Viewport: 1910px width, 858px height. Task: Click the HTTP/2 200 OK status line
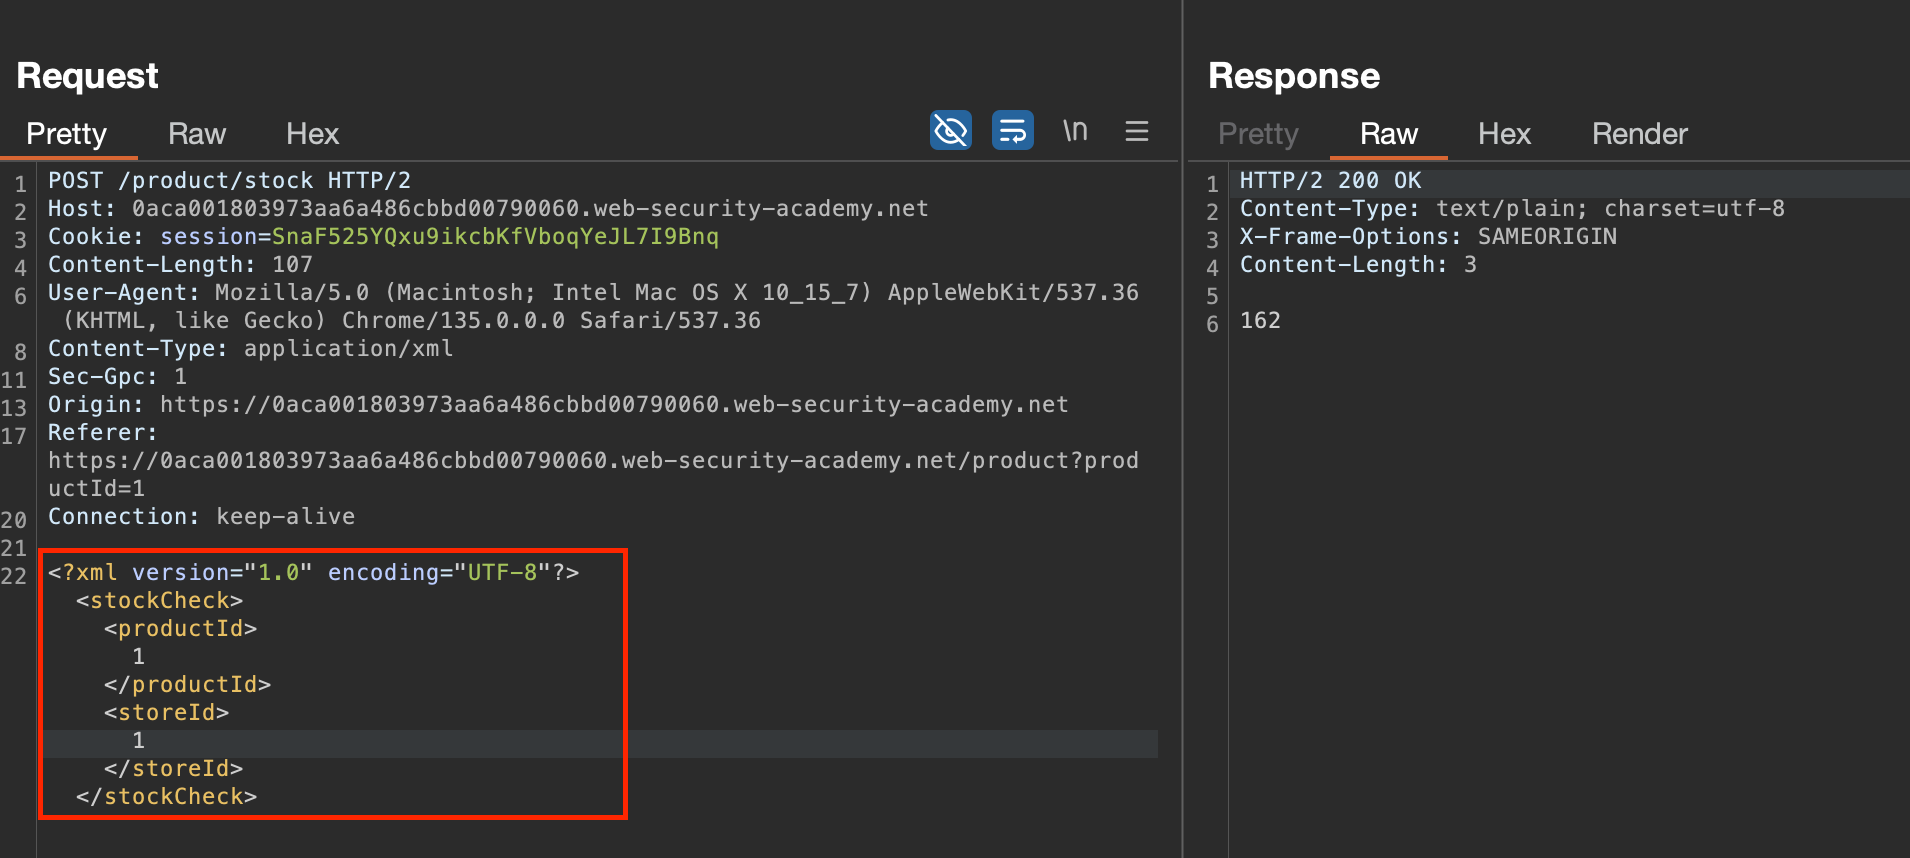click(1330, 181)
